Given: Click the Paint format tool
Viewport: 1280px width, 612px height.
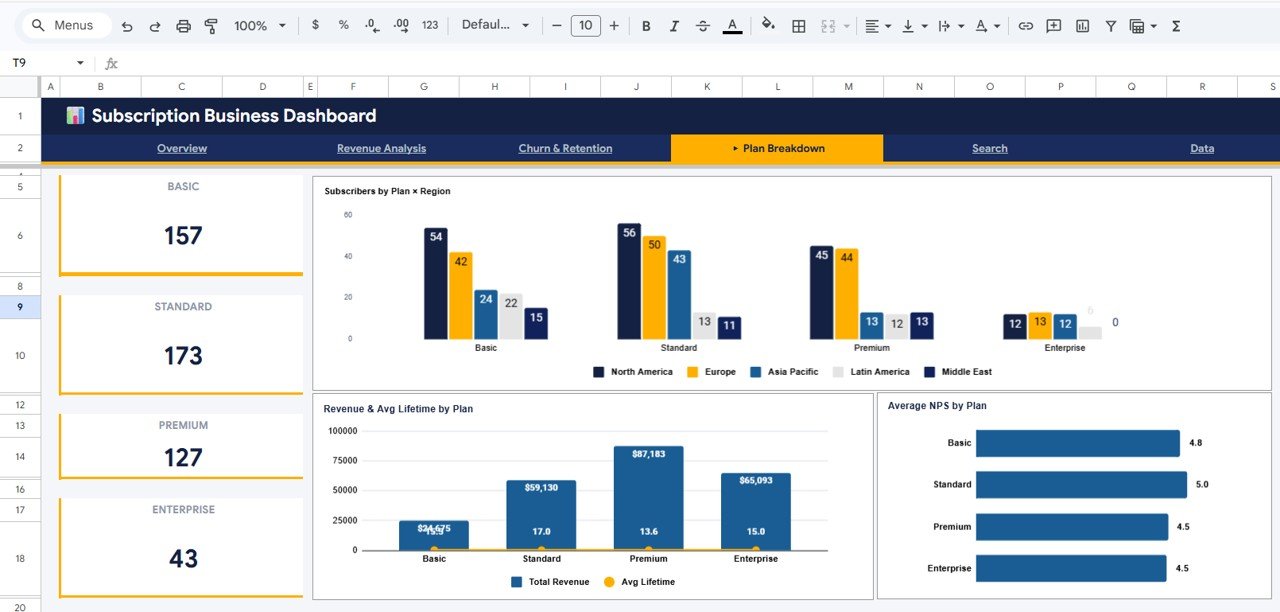Looking at the screenshot, I should [x=211, y=25].
